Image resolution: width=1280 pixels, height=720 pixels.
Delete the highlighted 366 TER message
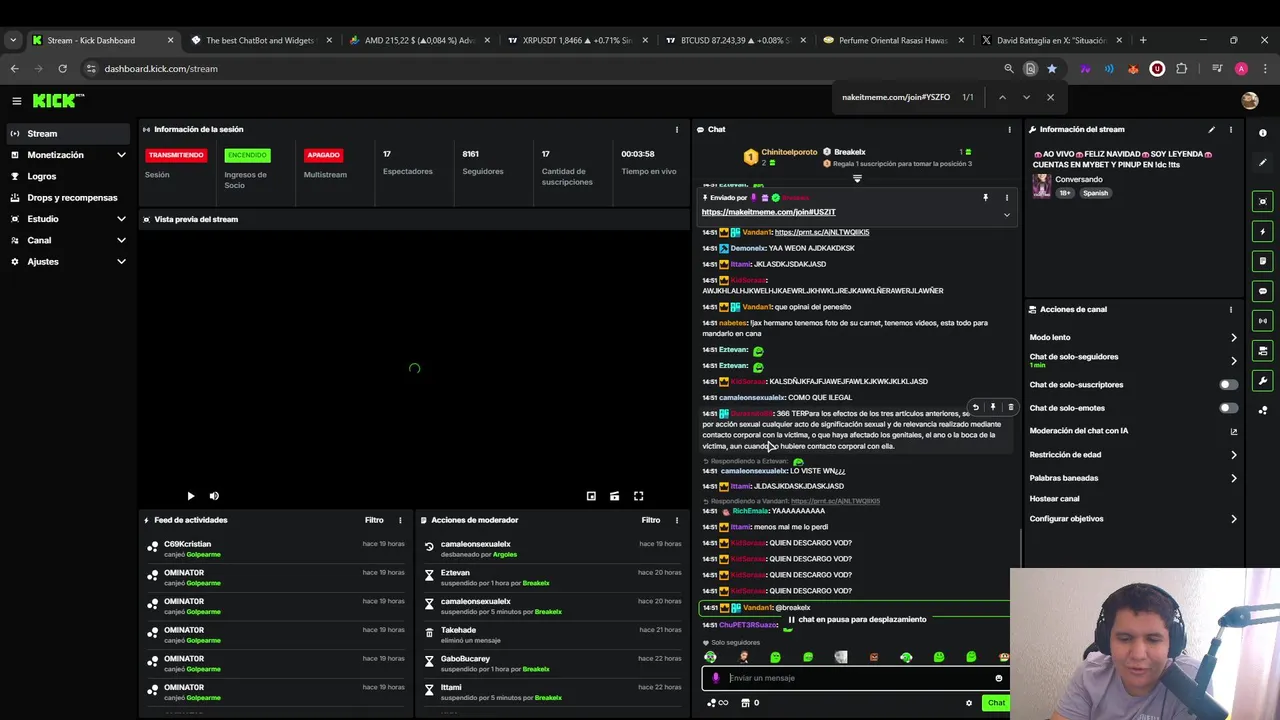point(1010,407)
